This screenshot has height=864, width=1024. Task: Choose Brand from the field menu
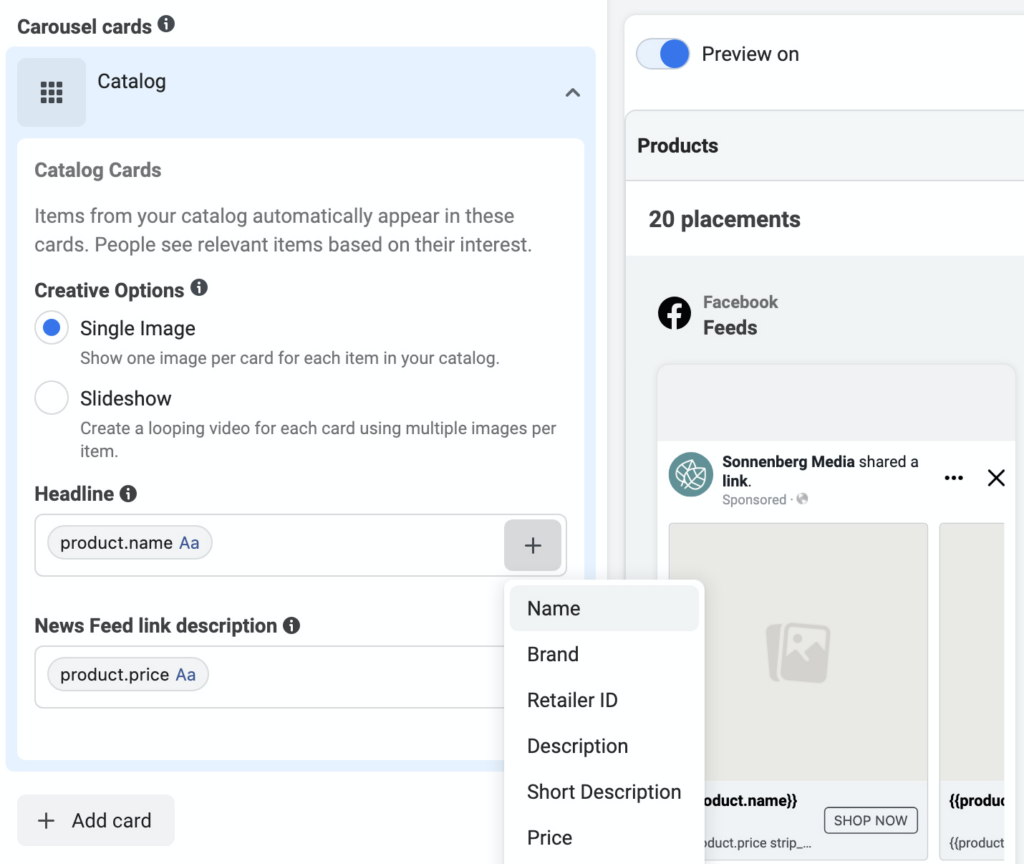coord(552,654)
